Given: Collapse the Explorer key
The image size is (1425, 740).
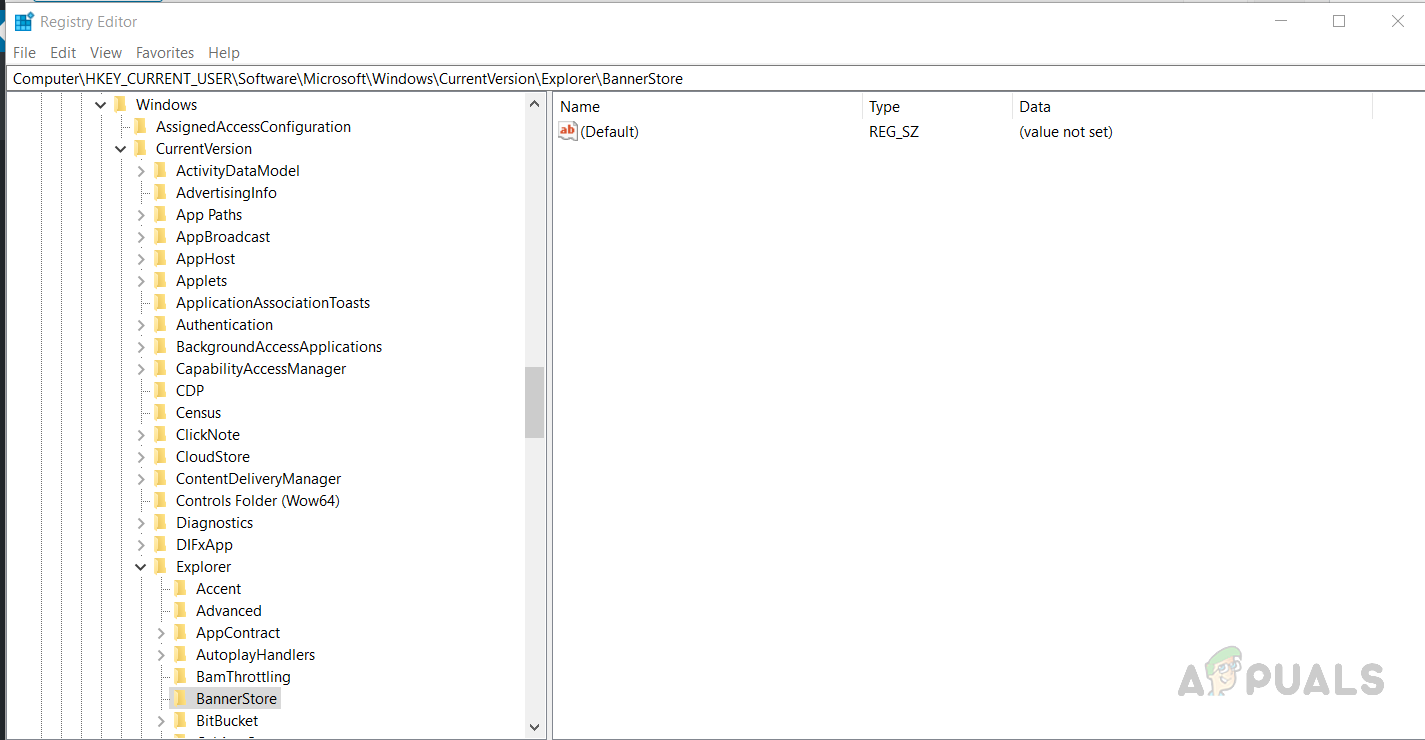Looking at the screenshot, I should click(x=140, y=566).
